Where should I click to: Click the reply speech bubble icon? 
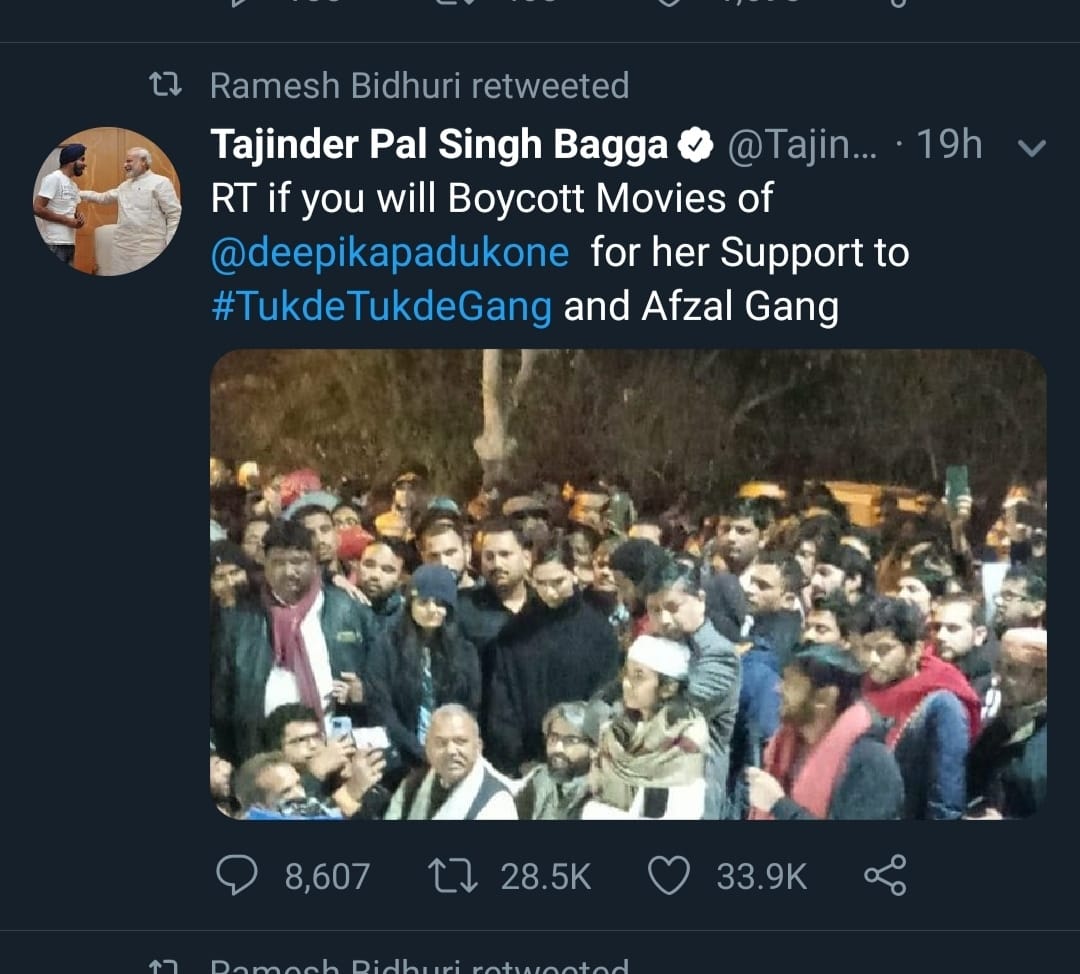point(237,877)
